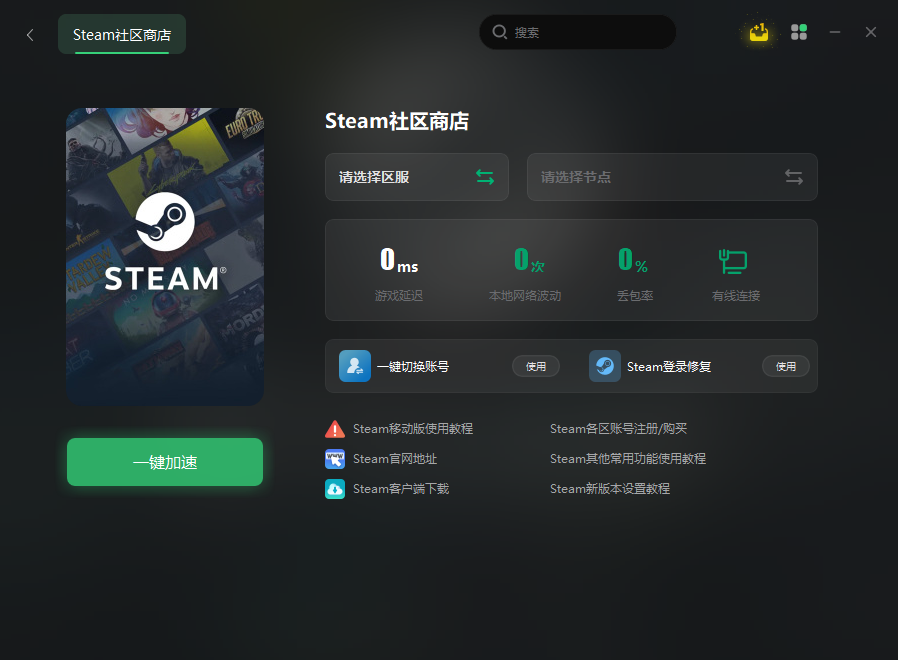Click the wired connection monitor icon

[733, 261]
